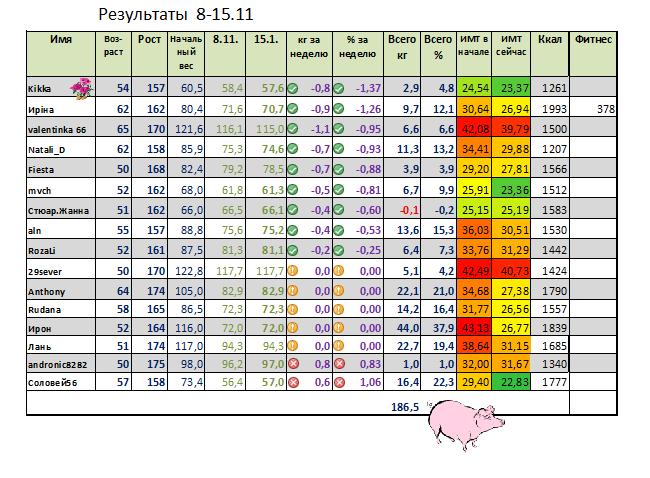Select the 'Воз-раст' column header
The height and width of the screenshot is (478, 650).
[114, 54]
